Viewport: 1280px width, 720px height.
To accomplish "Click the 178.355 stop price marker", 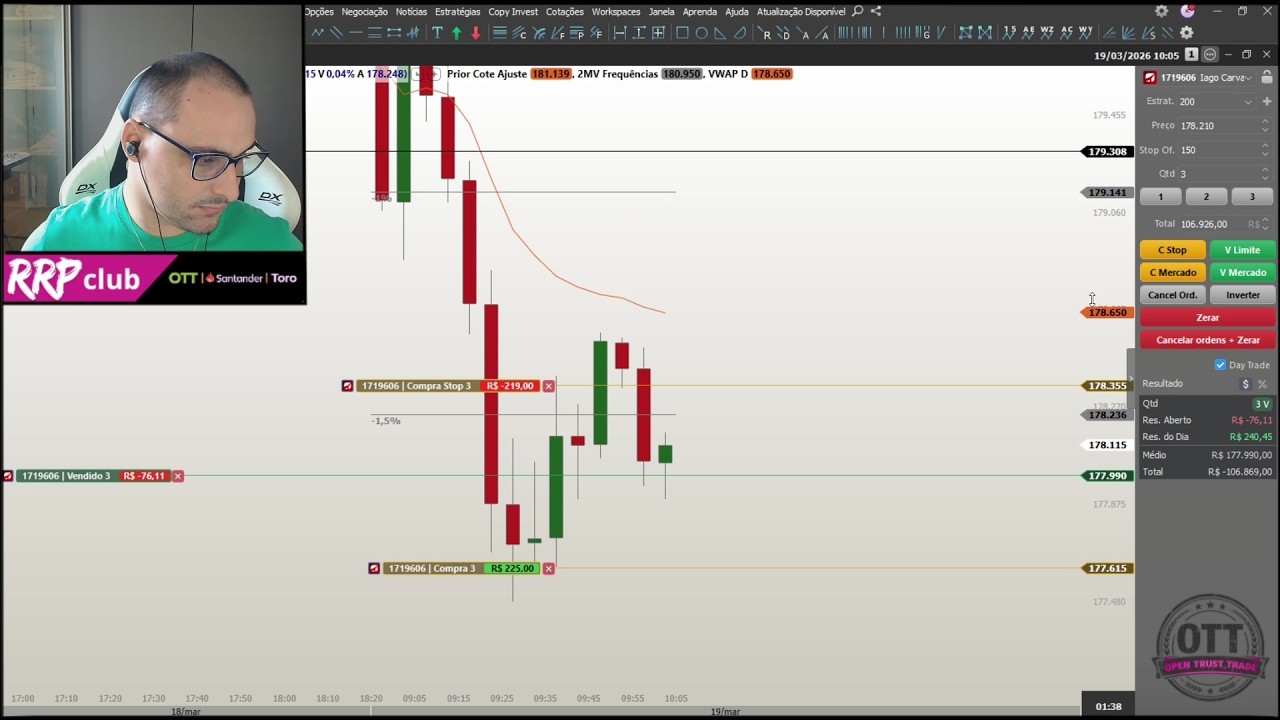I will click(x=1107, y=386).
